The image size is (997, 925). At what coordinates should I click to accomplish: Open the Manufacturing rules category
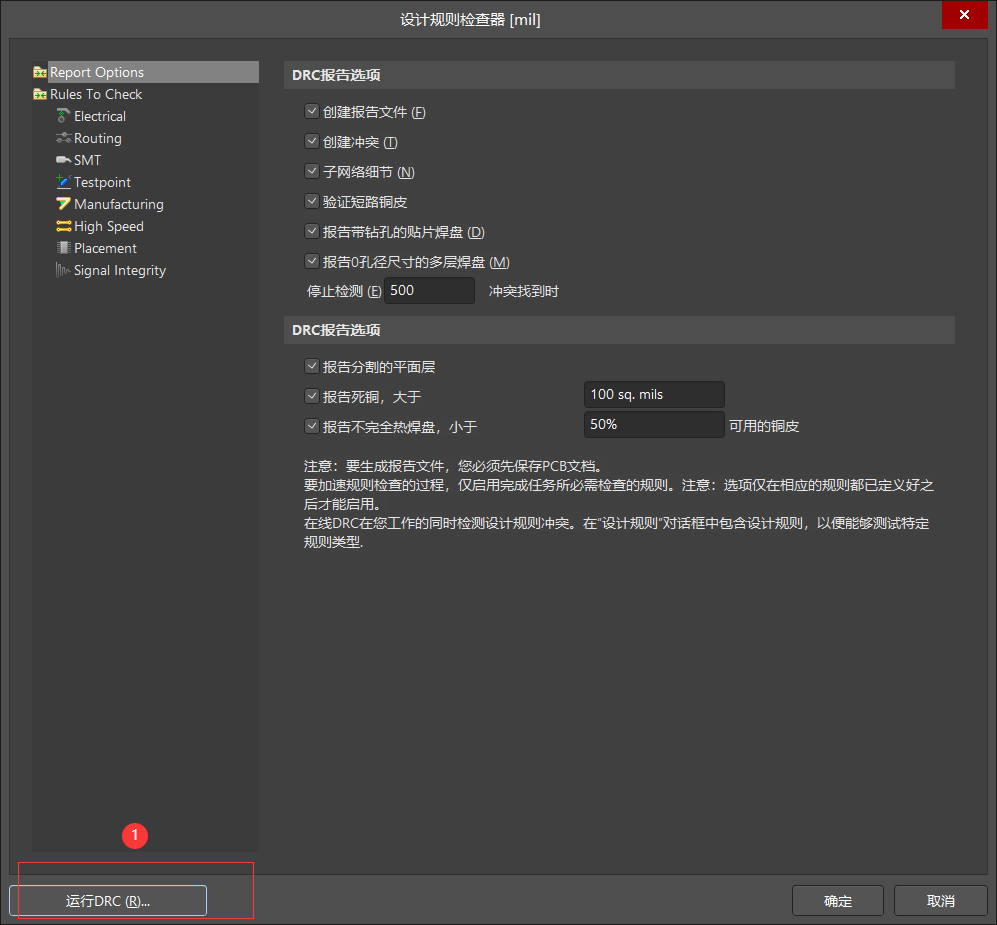click(118, 204)
